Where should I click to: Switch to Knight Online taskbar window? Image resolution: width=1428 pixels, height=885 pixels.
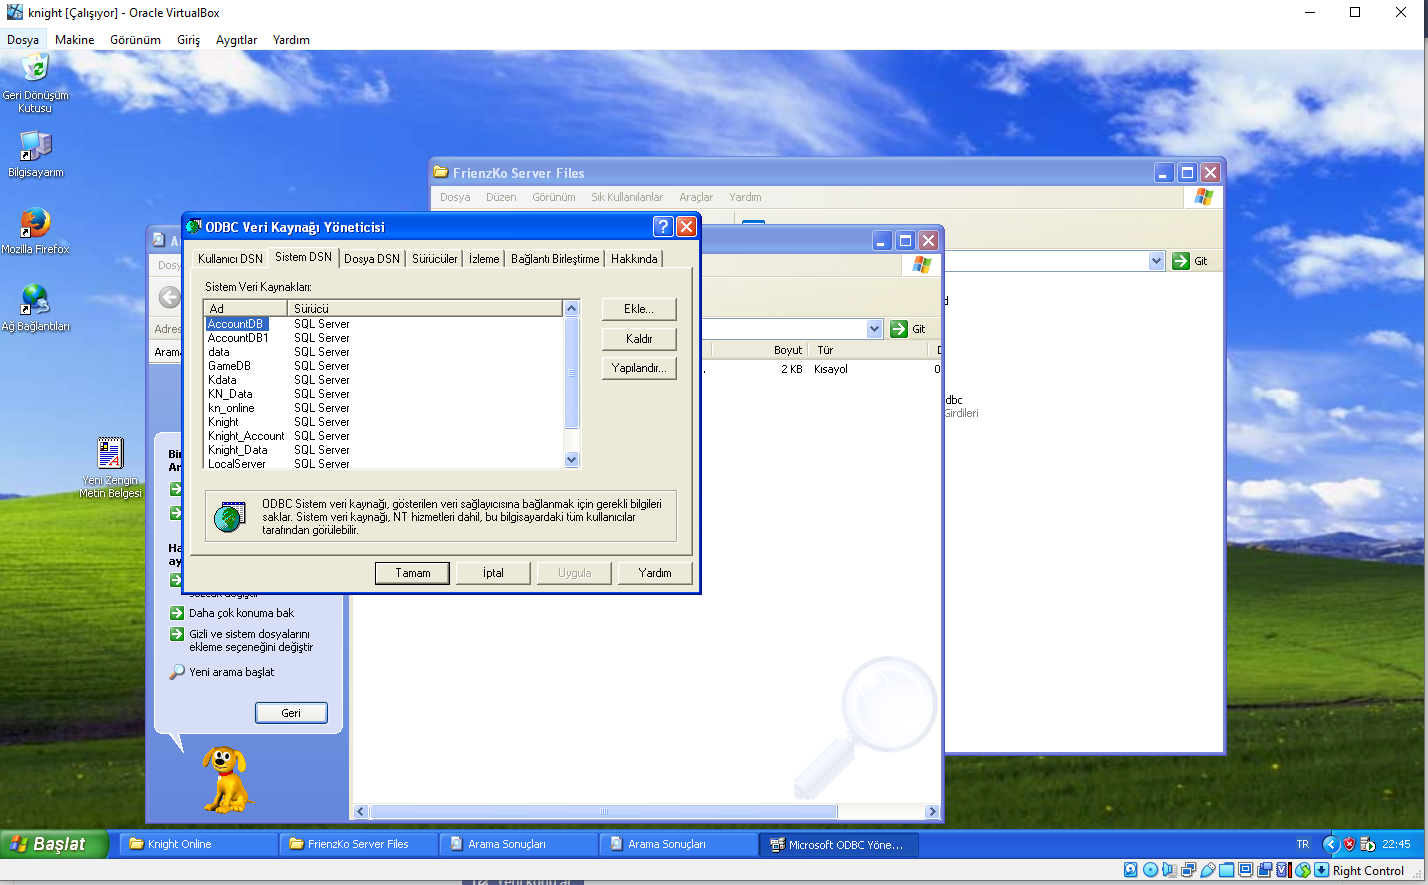coord(199,844)
